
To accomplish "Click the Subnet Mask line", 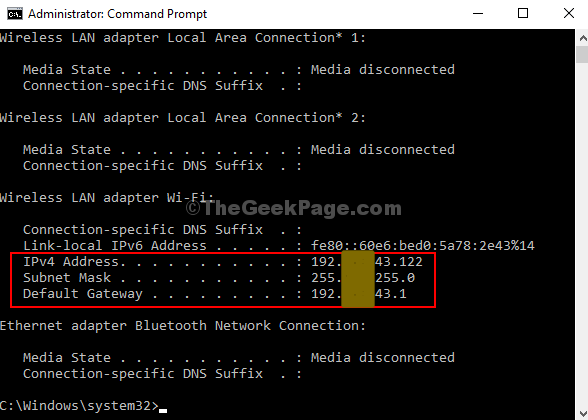I will pyautogui.click(x=219, y=278).
